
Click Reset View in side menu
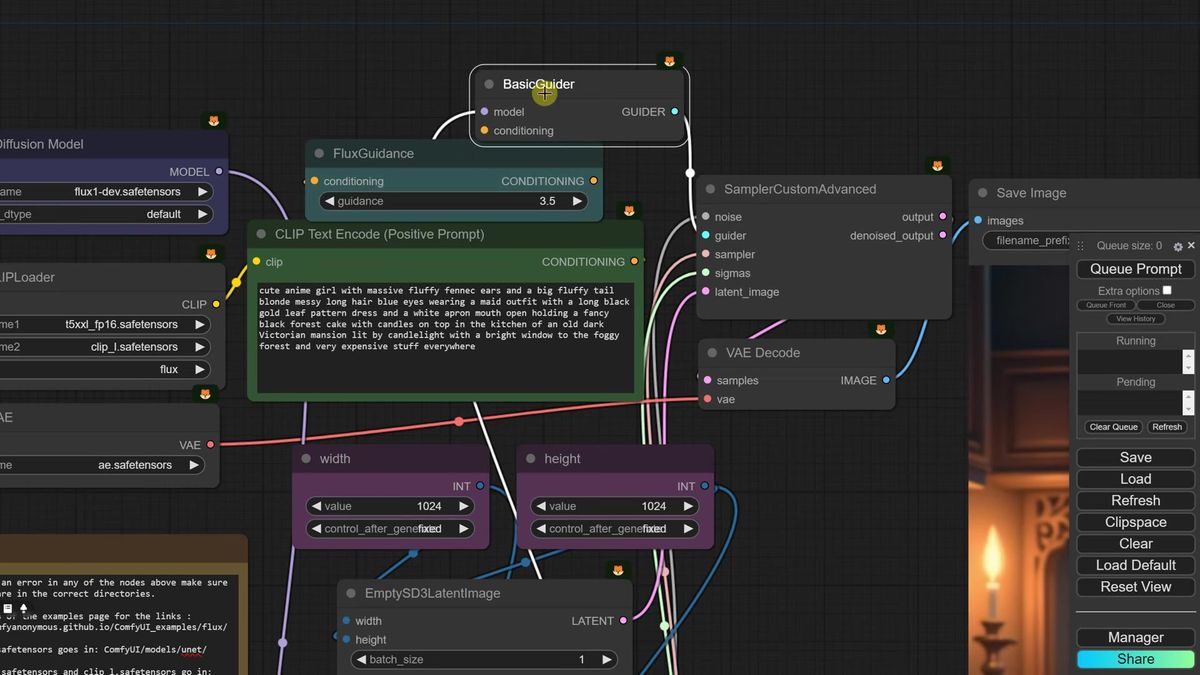pyautogui.click(x=1135, y=587)
